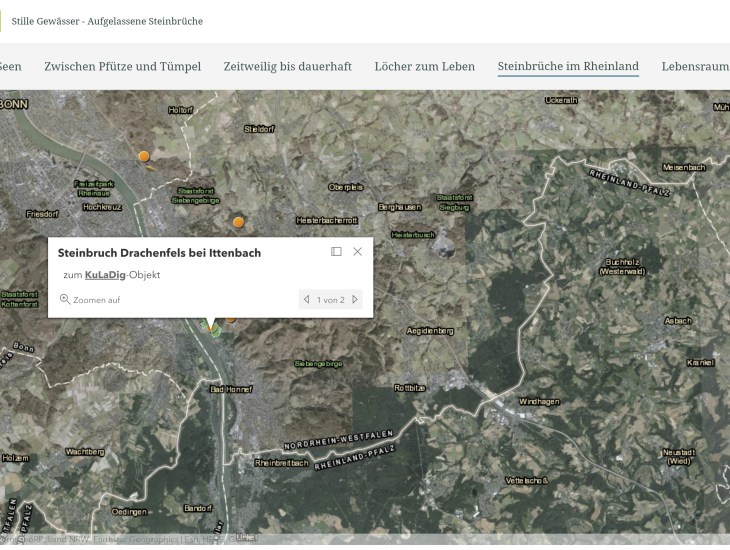Select orange marker below Staatsforst Siebengebirge label
Screen dimensions: 730x550
(x=238, y=222)
